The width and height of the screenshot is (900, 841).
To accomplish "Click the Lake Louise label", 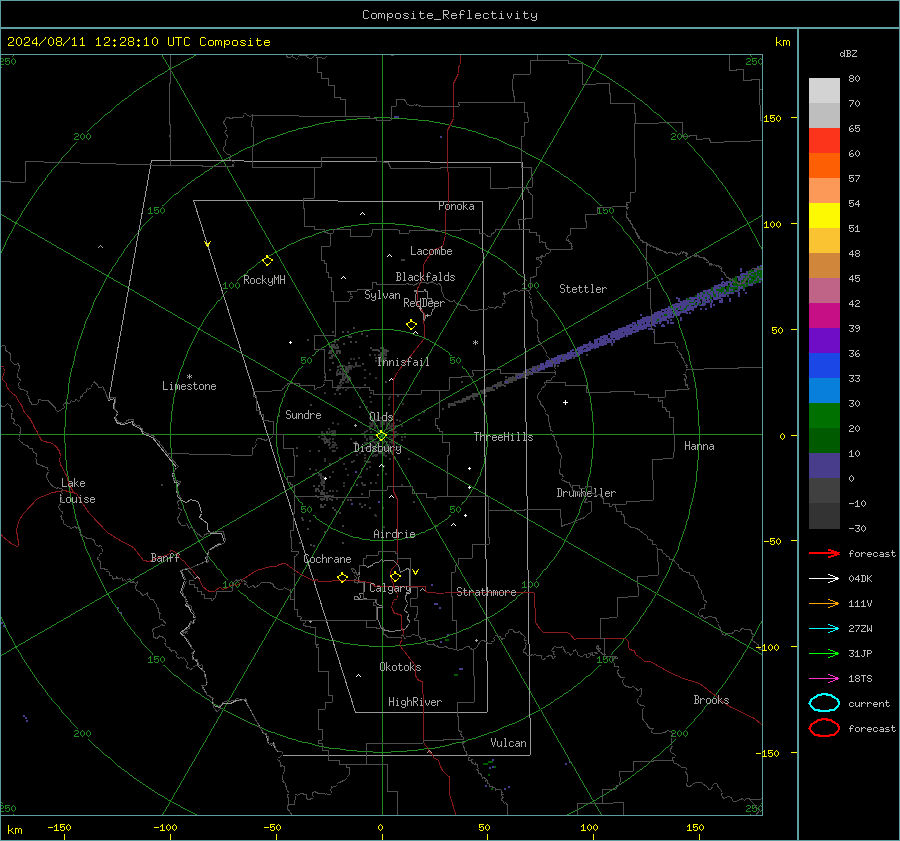I will [77, 491].
